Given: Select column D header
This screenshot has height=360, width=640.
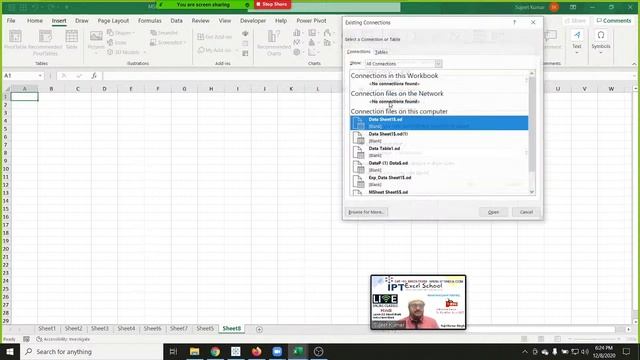Looking at the screenshot, I should [104, 89].
